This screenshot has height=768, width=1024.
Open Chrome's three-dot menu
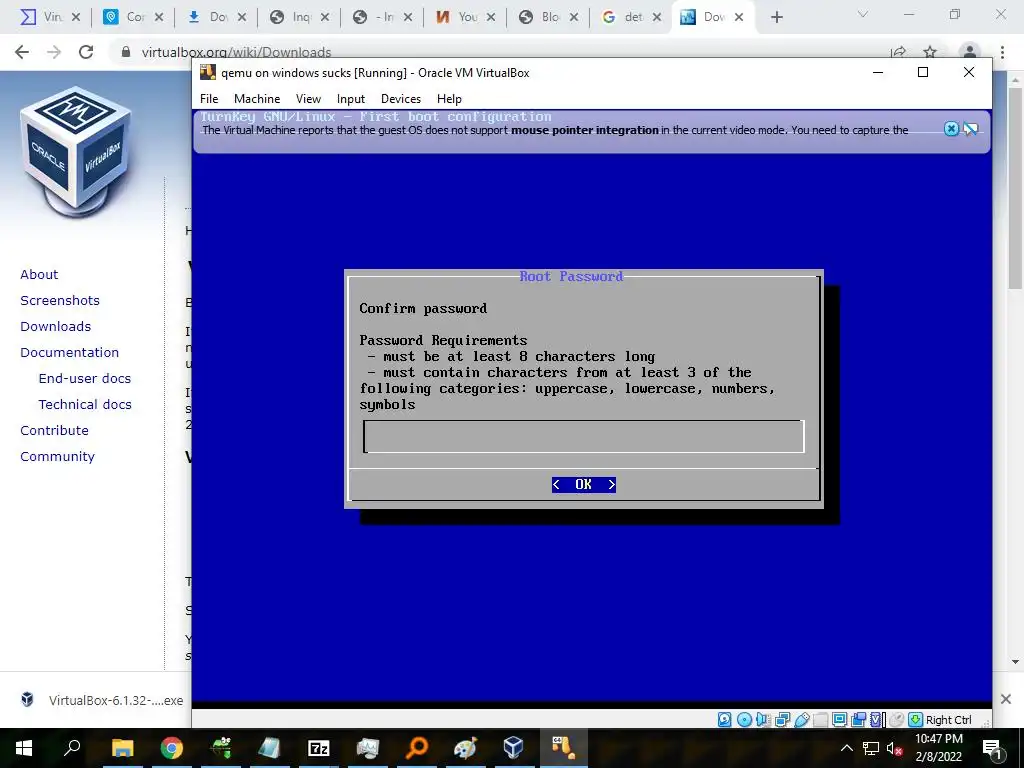1002,52
